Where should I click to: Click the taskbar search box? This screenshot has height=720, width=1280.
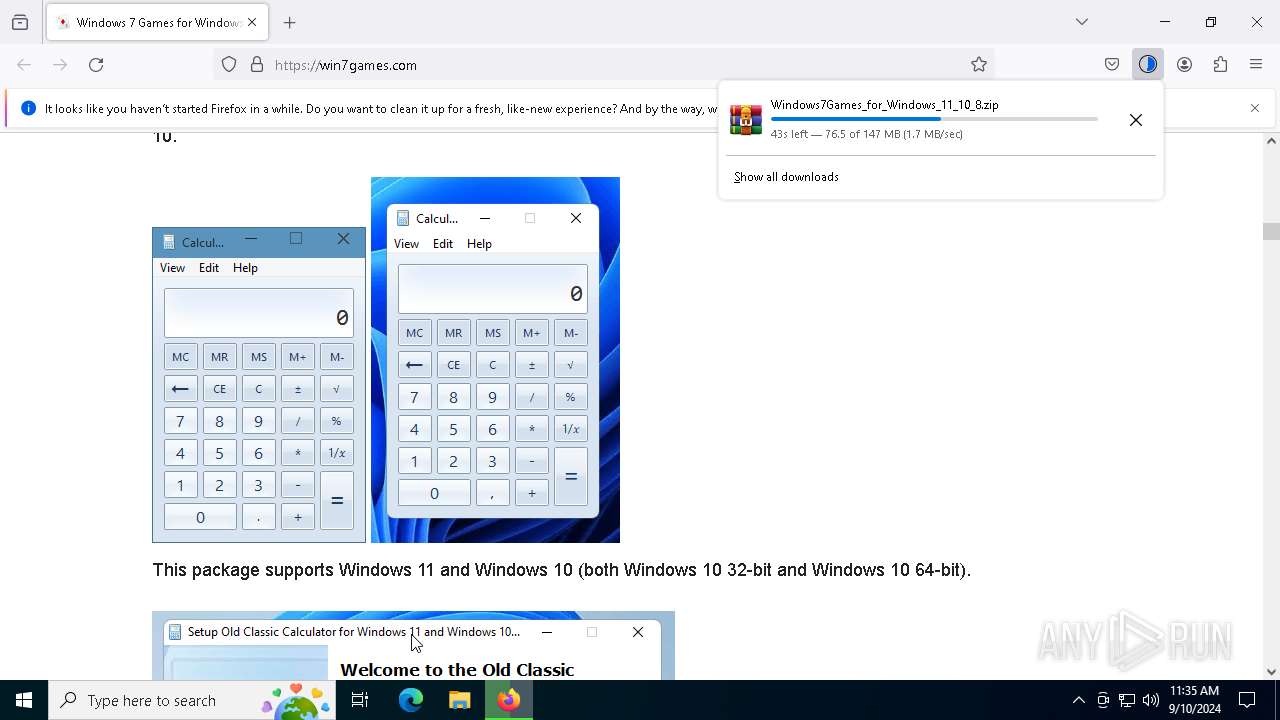click(x=192, y=700)
